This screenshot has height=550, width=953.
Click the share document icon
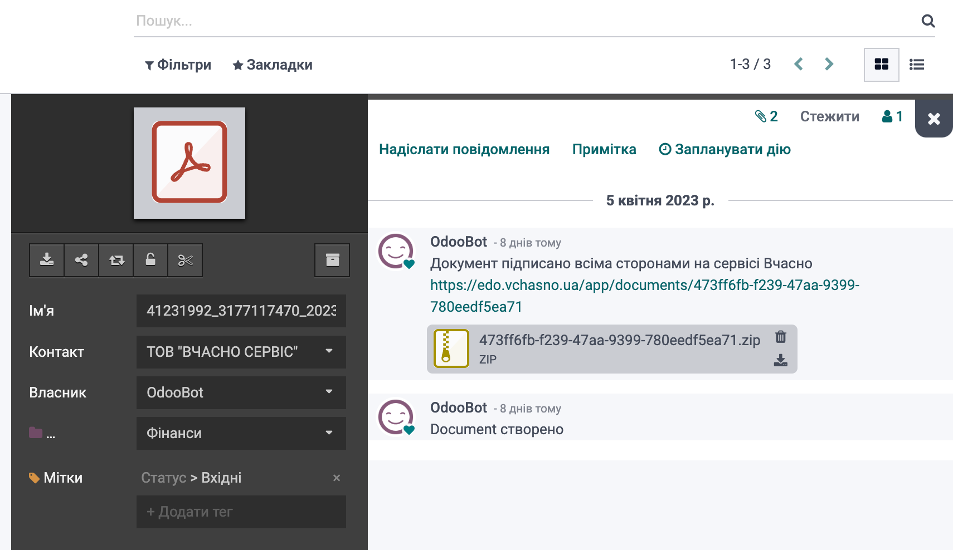[81, 260]
